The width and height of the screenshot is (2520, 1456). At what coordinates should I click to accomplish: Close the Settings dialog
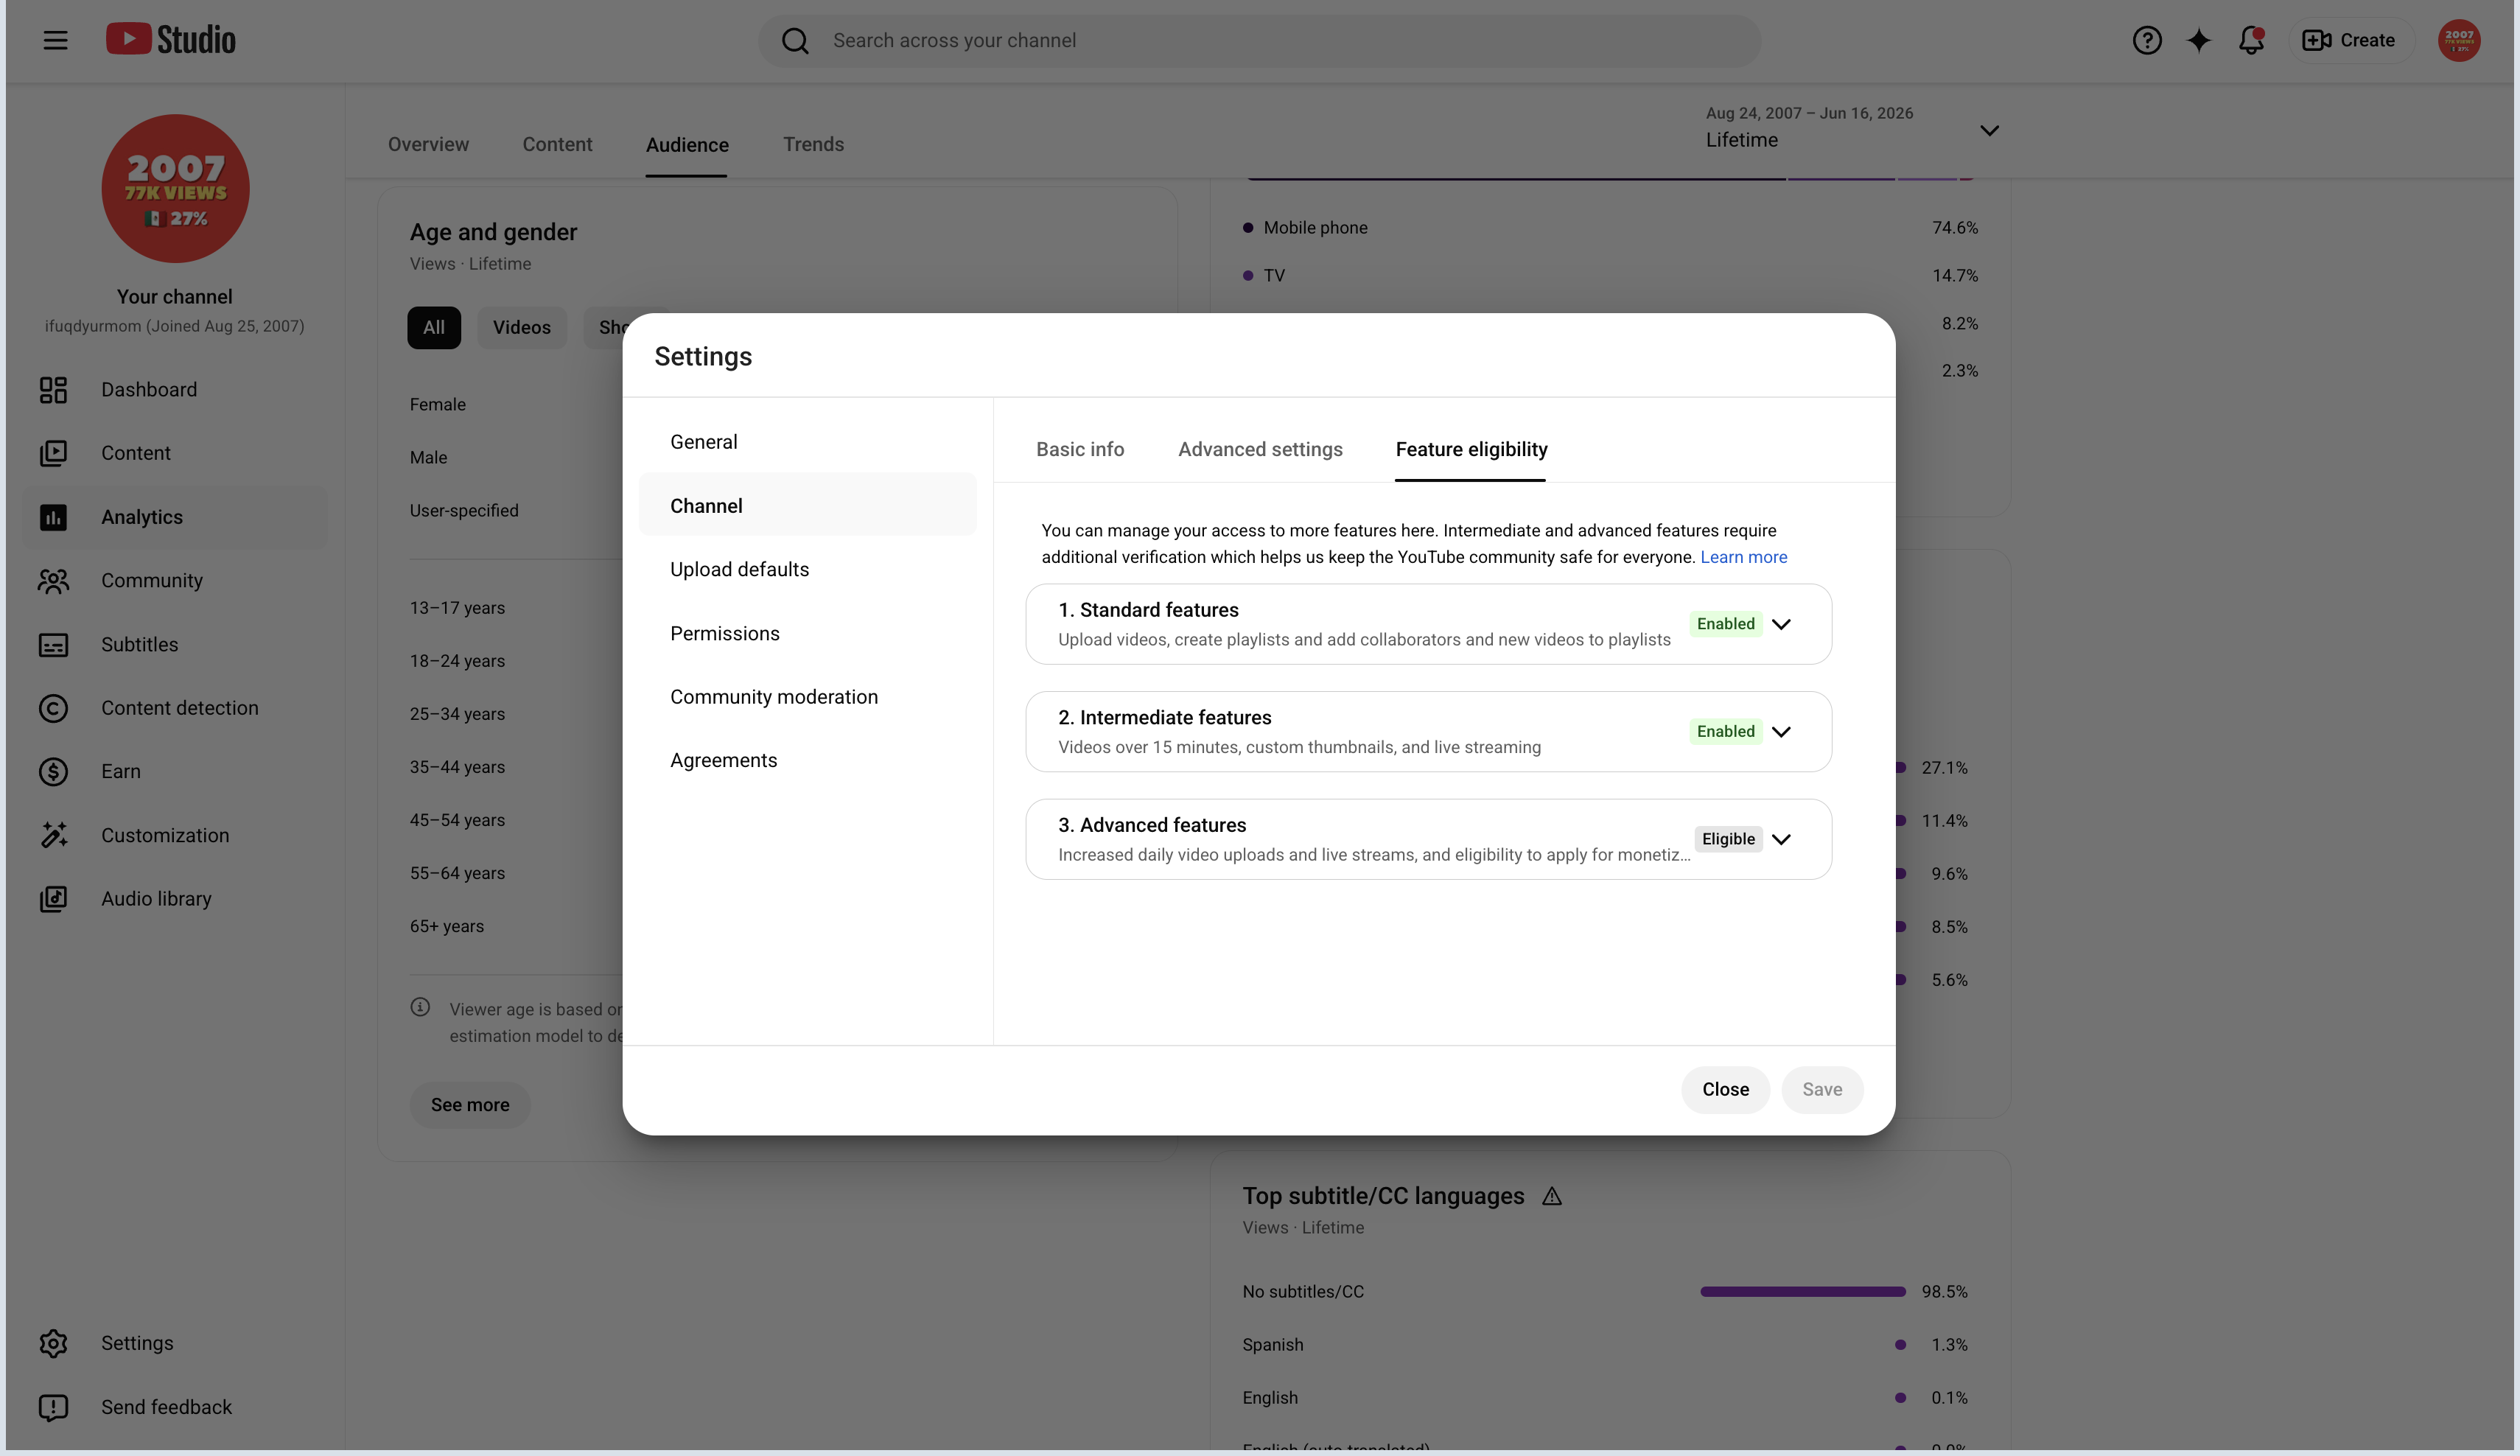tap(1725, 1089)
